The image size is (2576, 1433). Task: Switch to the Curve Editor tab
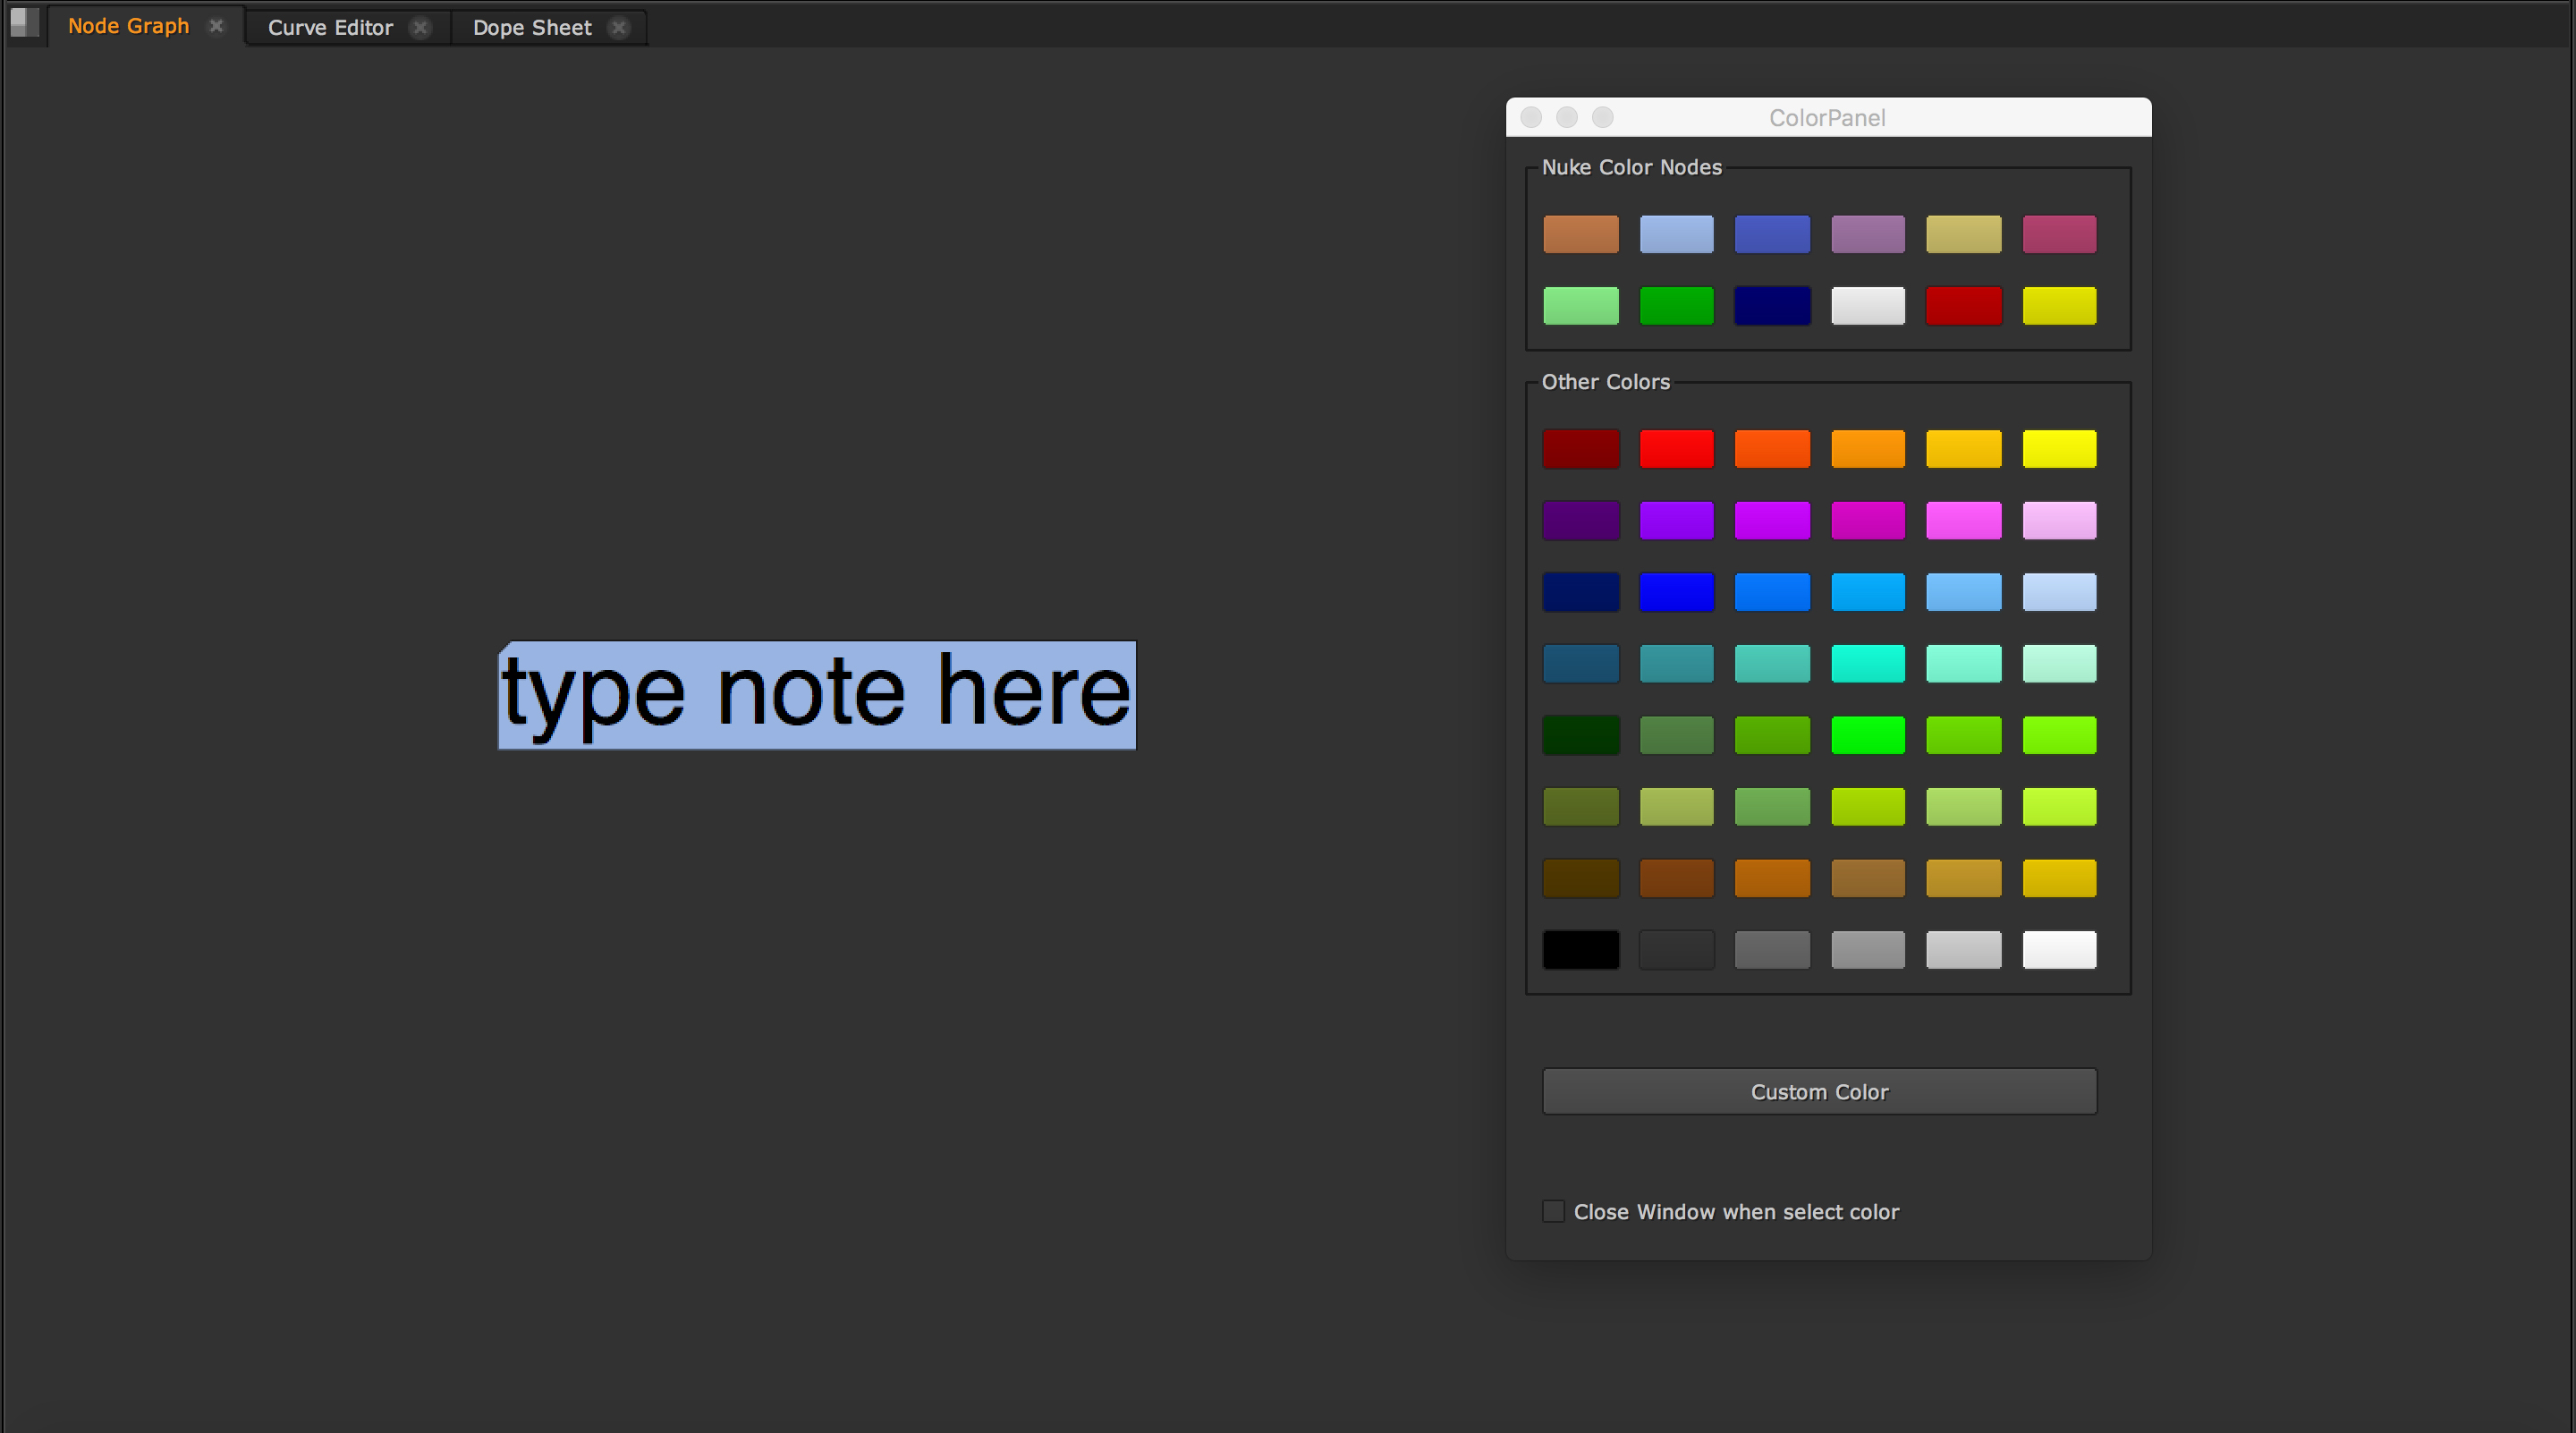coord(330,28)
